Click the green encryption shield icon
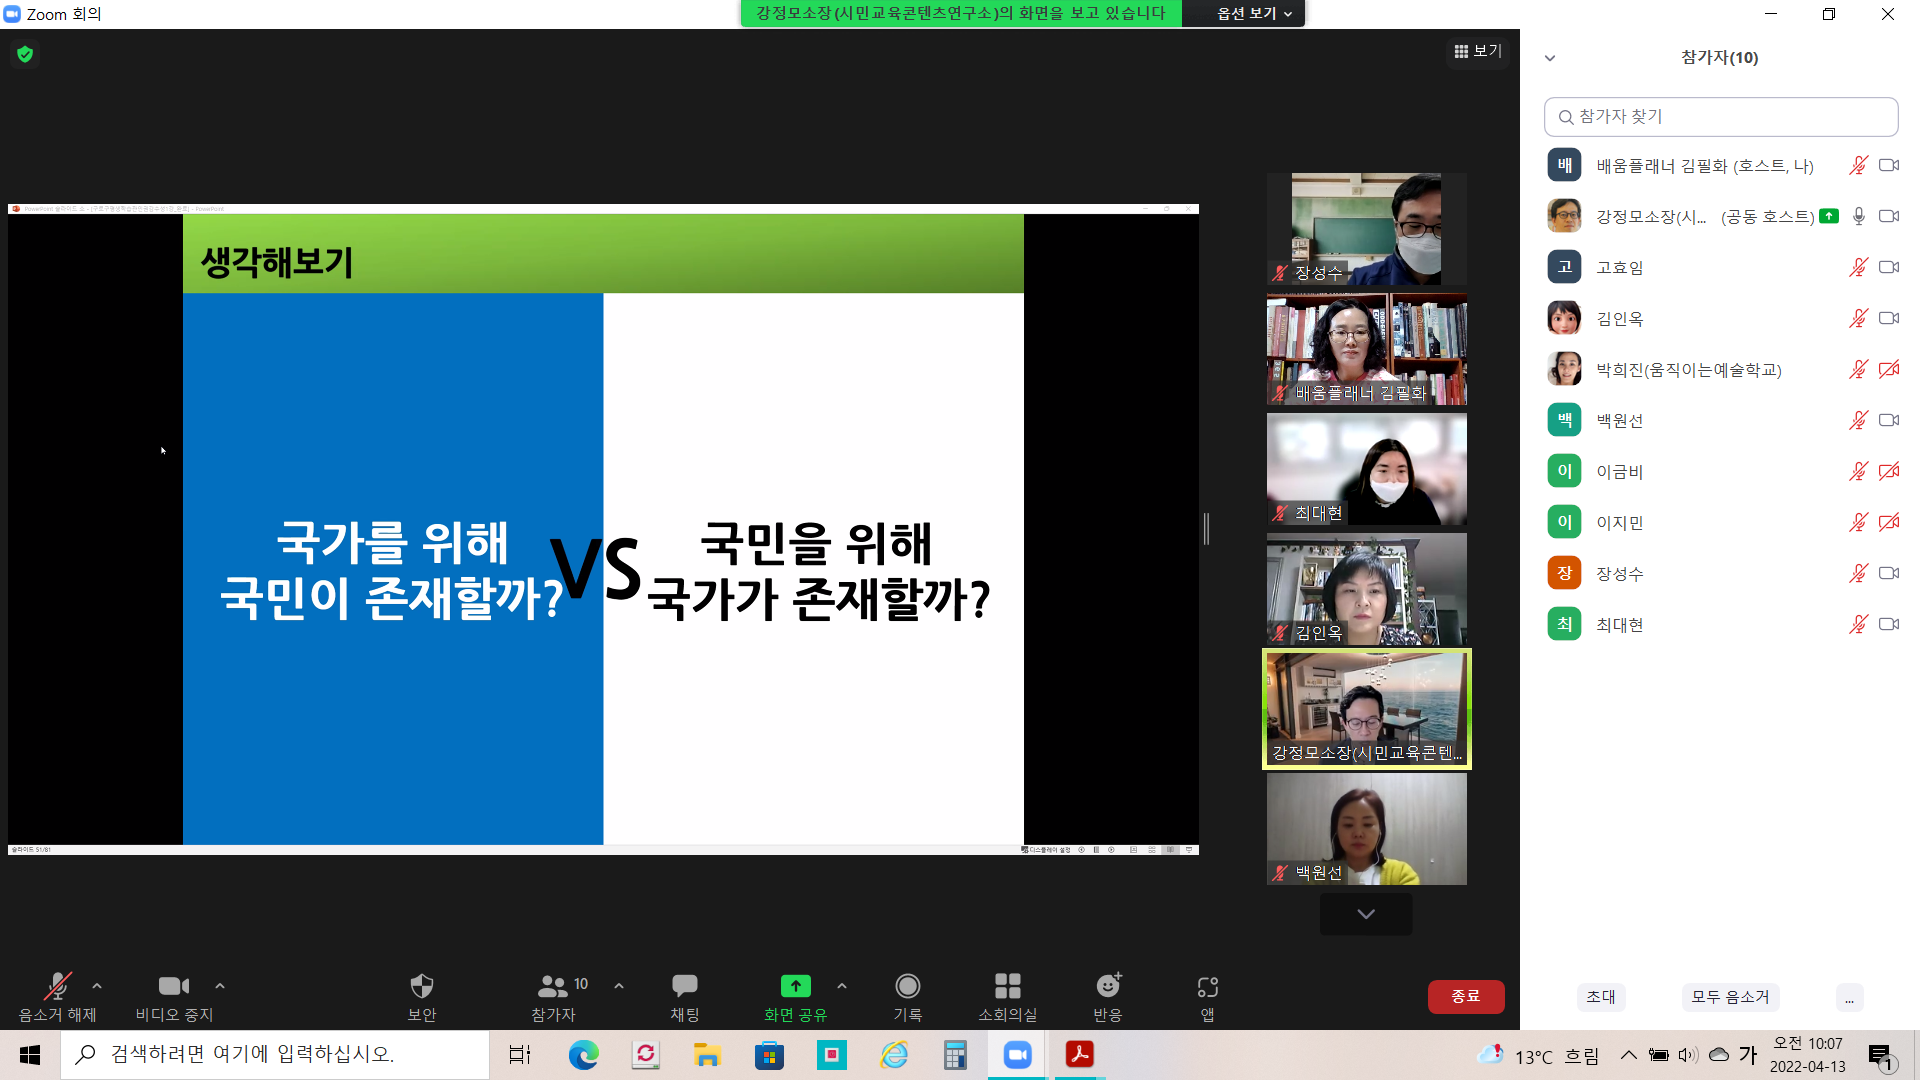This screenshot has height=1080, width=1920. coord(25,54)
